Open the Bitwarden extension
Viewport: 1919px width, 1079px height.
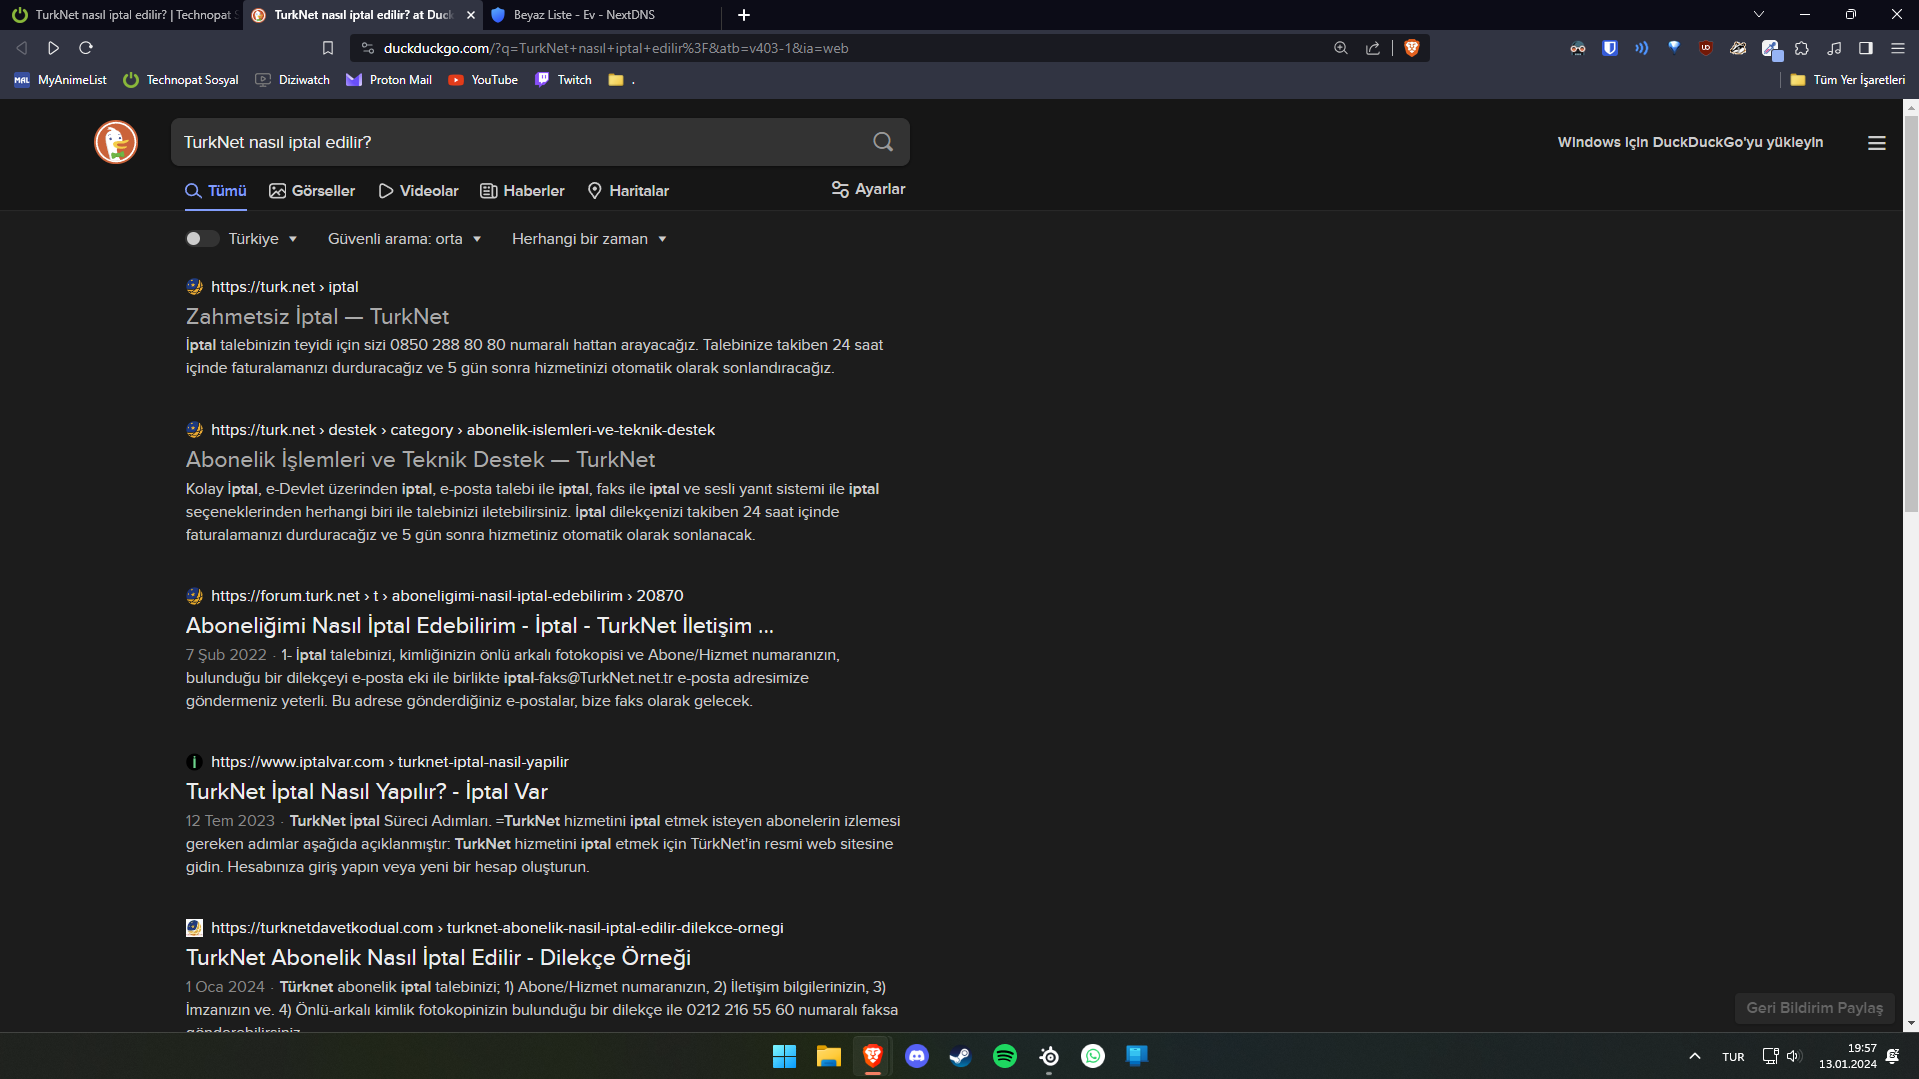(1610, 48)
